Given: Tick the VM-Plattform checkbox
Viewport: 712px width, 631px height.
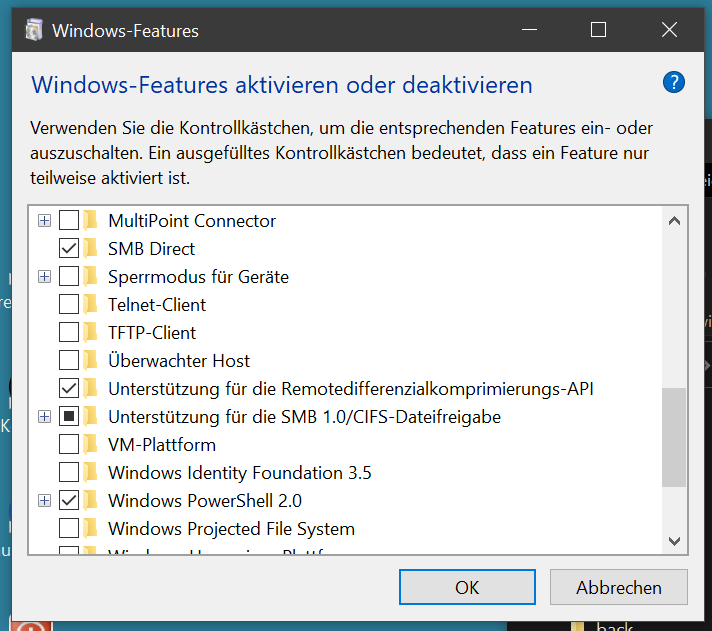Looking at the screenshot, I should click(69, 445).
